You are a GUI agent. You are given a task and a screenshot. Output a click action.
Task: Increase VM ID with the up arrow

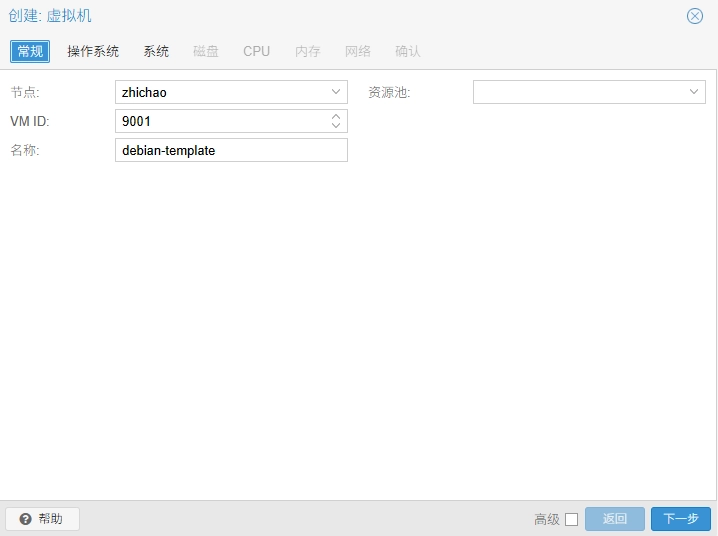(x=336, y=116)
